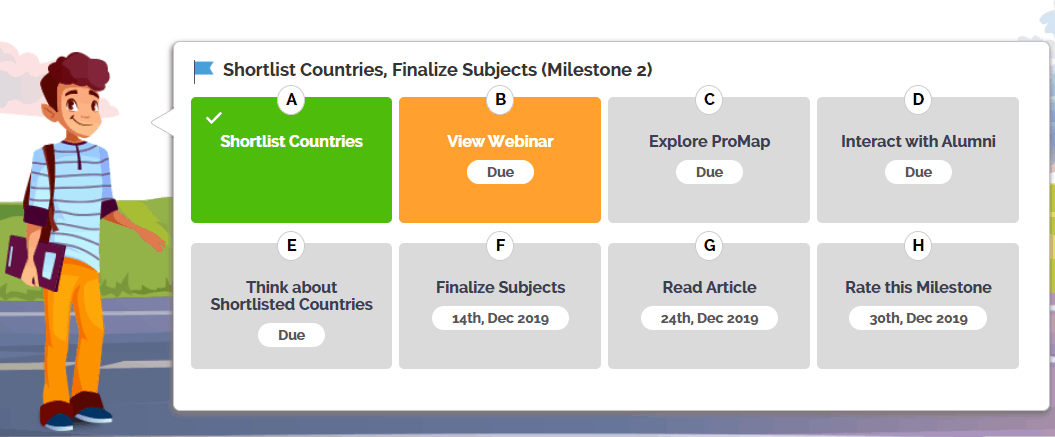Open the Rate this Milestone task
The height and width of the screenshot is (437, 1055).
(918, 306)
